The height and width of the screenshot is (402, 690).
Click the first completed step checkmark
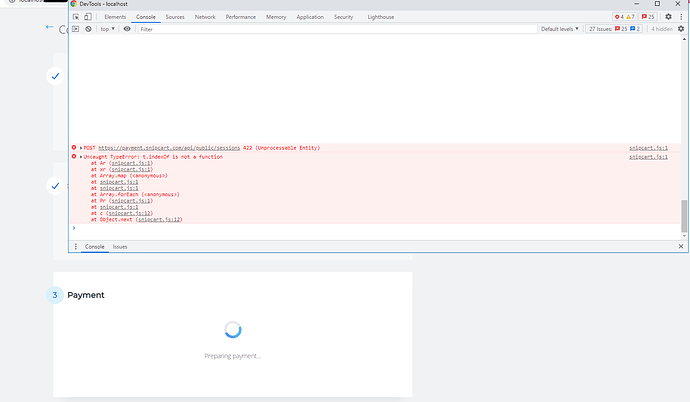(55, 76)
